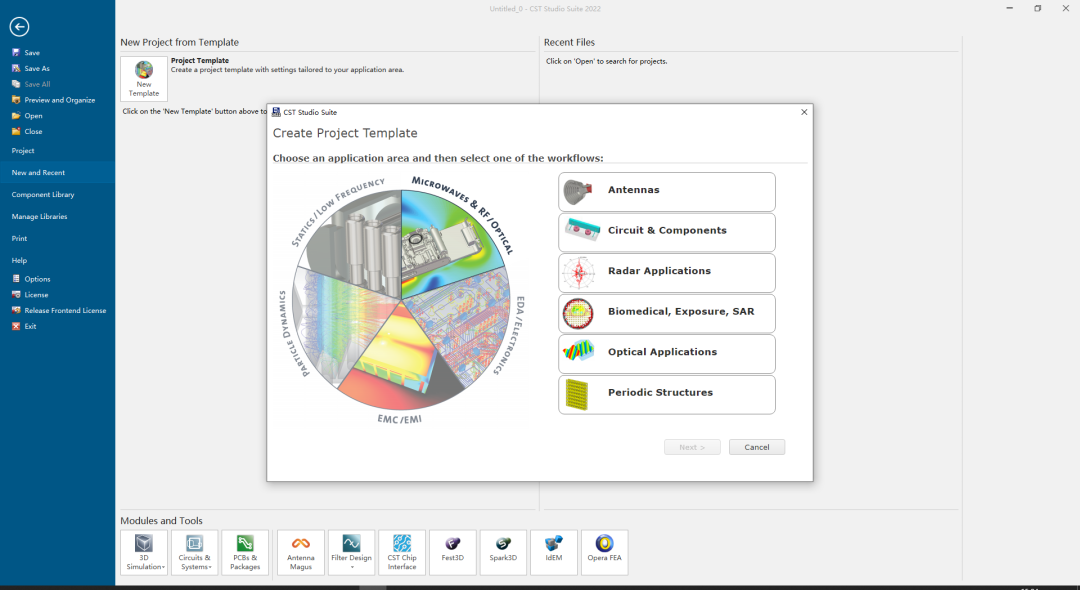
Task: Select Biomedical, Exposure, SAR workflow
Action: click(667, 313)
